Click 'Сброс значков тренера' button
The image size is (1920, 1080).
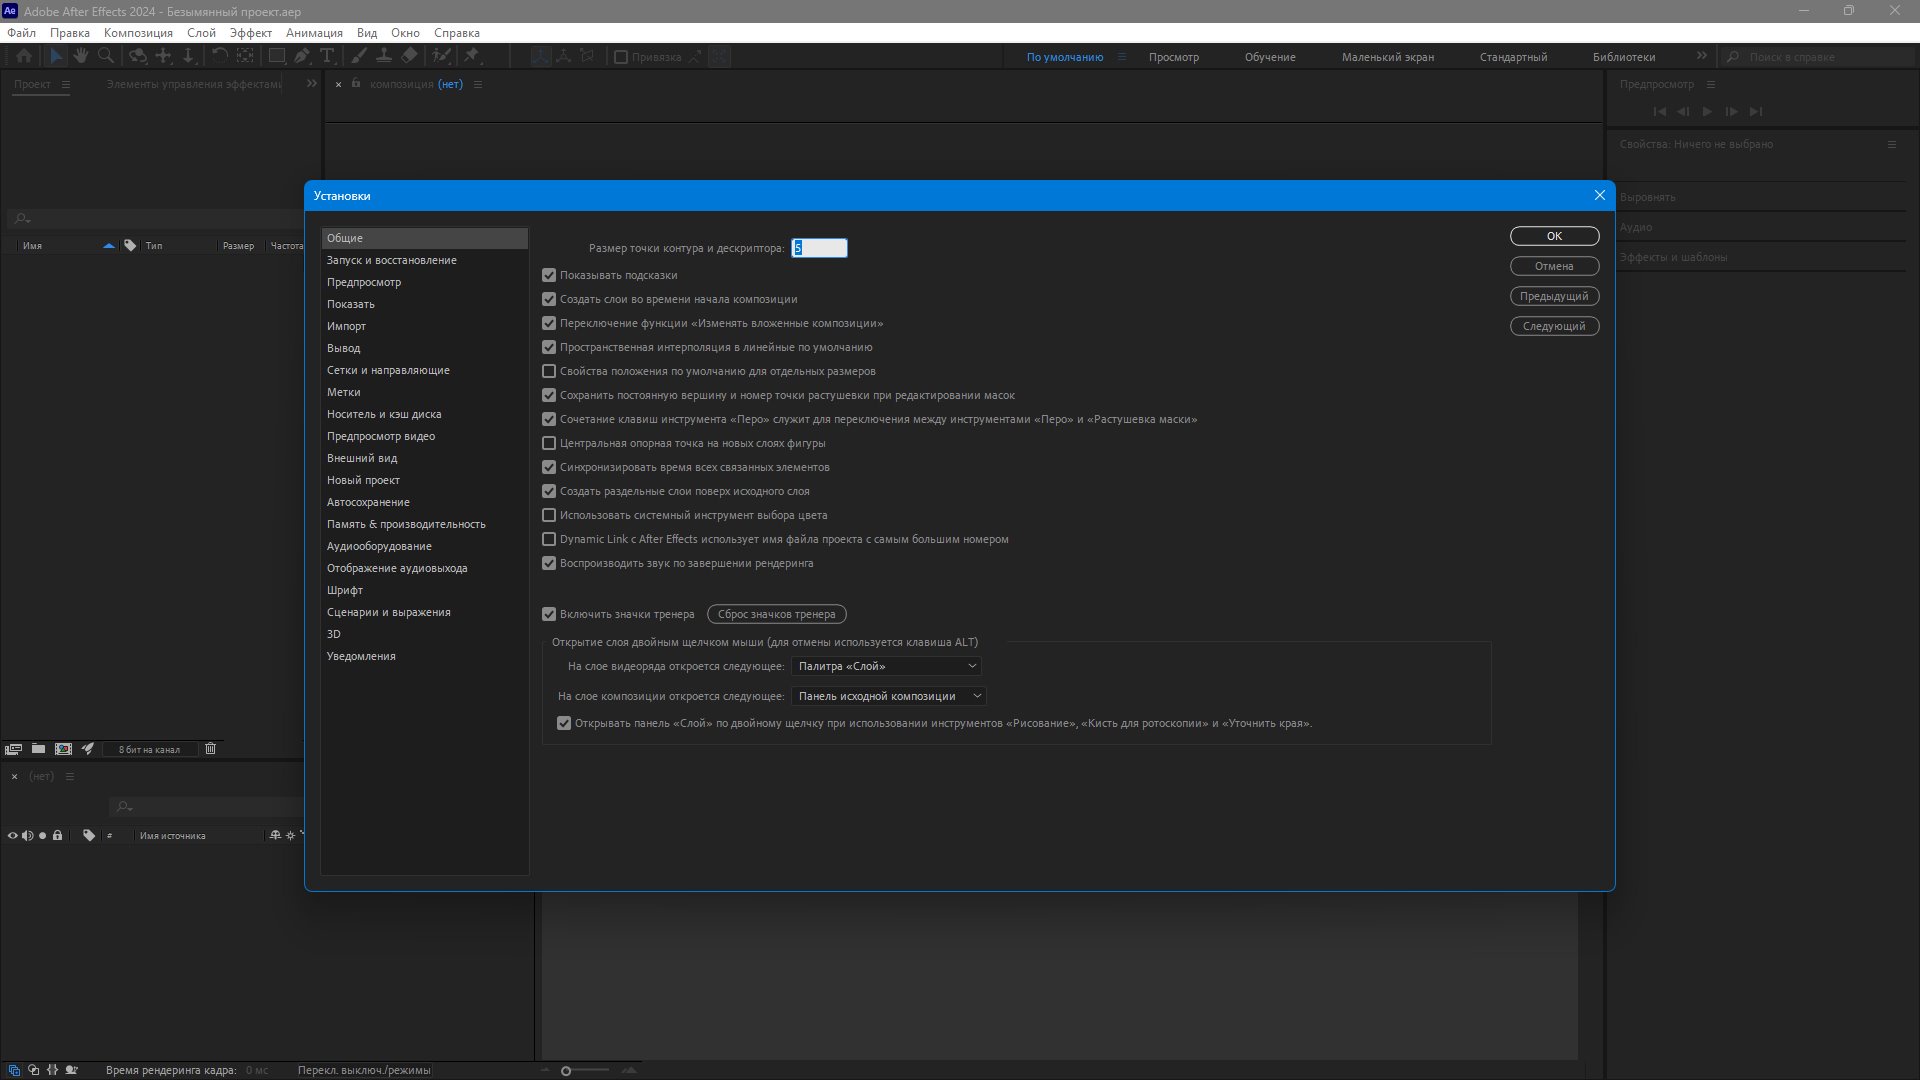click(x=776, y=614)
